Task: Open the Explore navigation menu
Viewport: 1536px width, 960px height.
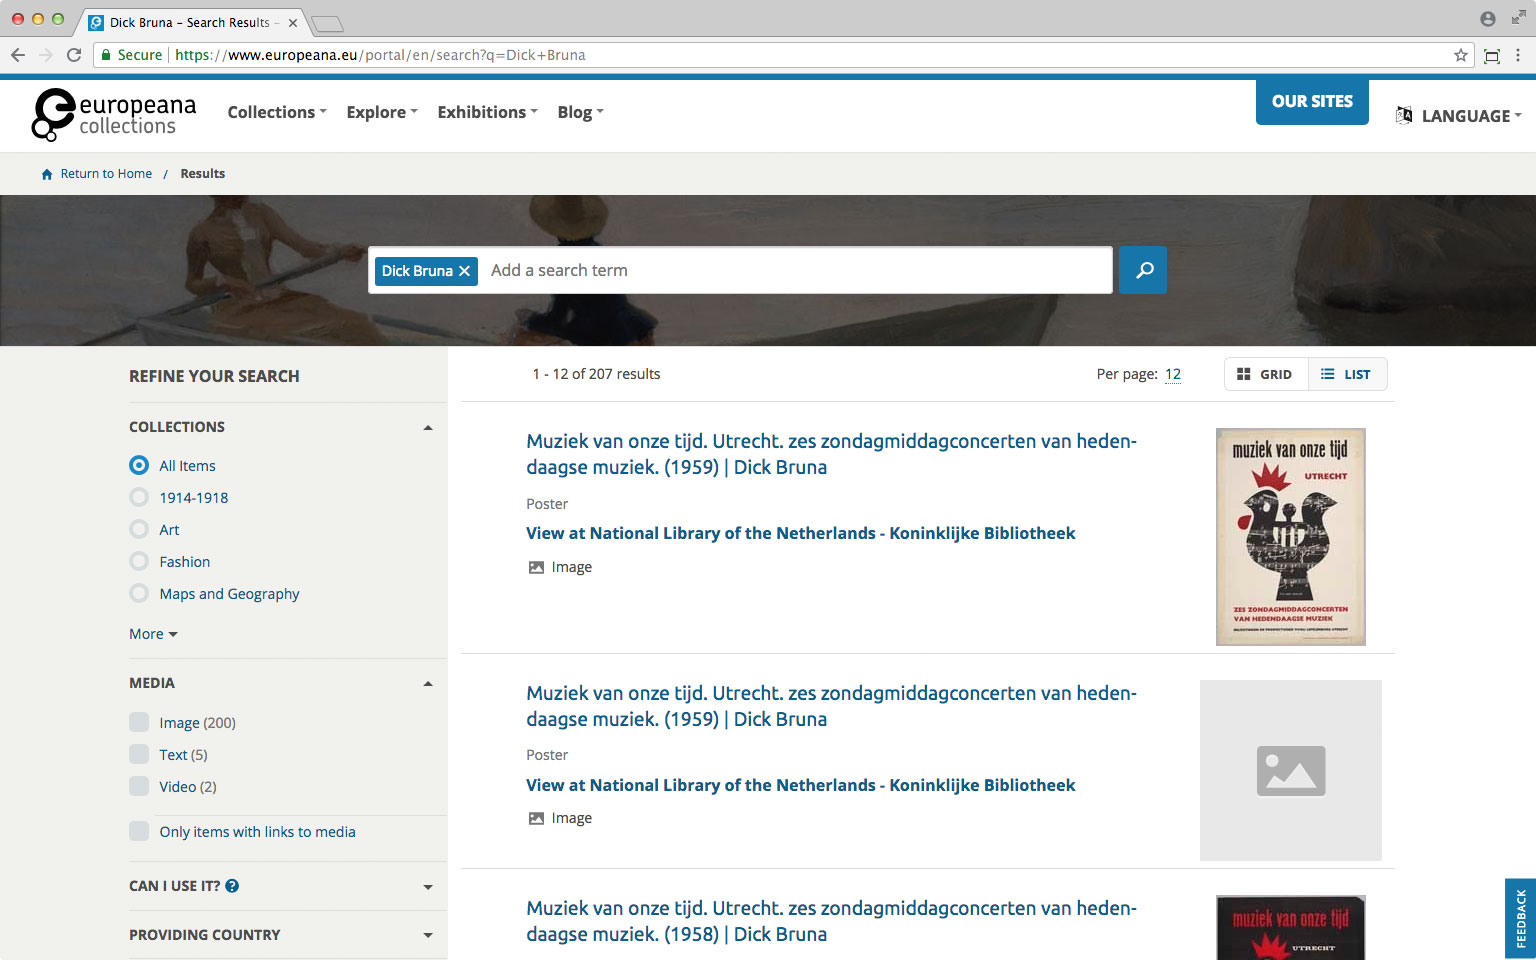Action: click(382, 112)
